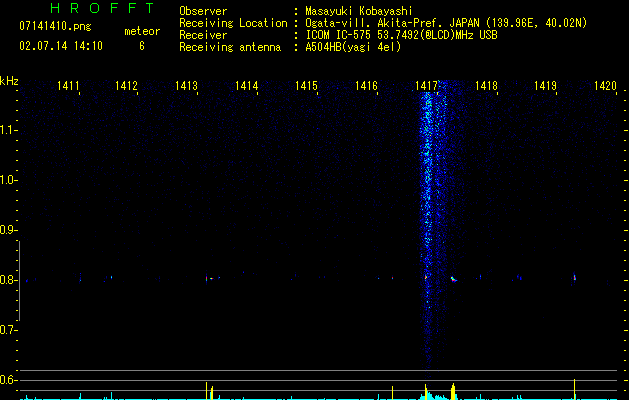Click the gray vertical range bar by the kHz axis
Screen dimensions: 629x400
point(19,280)
